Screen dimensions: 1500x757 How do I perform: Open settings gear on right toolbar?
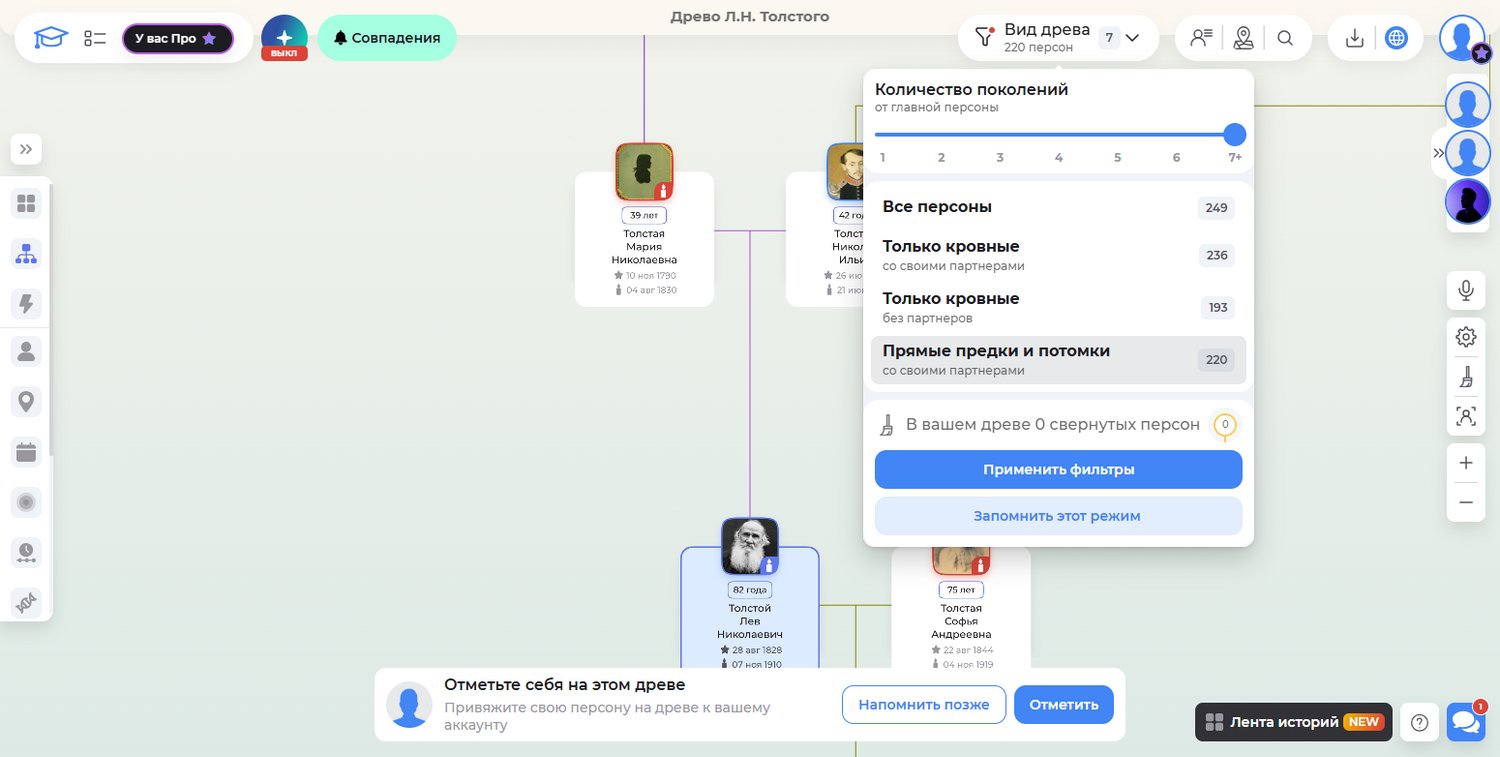point(1466,337)
